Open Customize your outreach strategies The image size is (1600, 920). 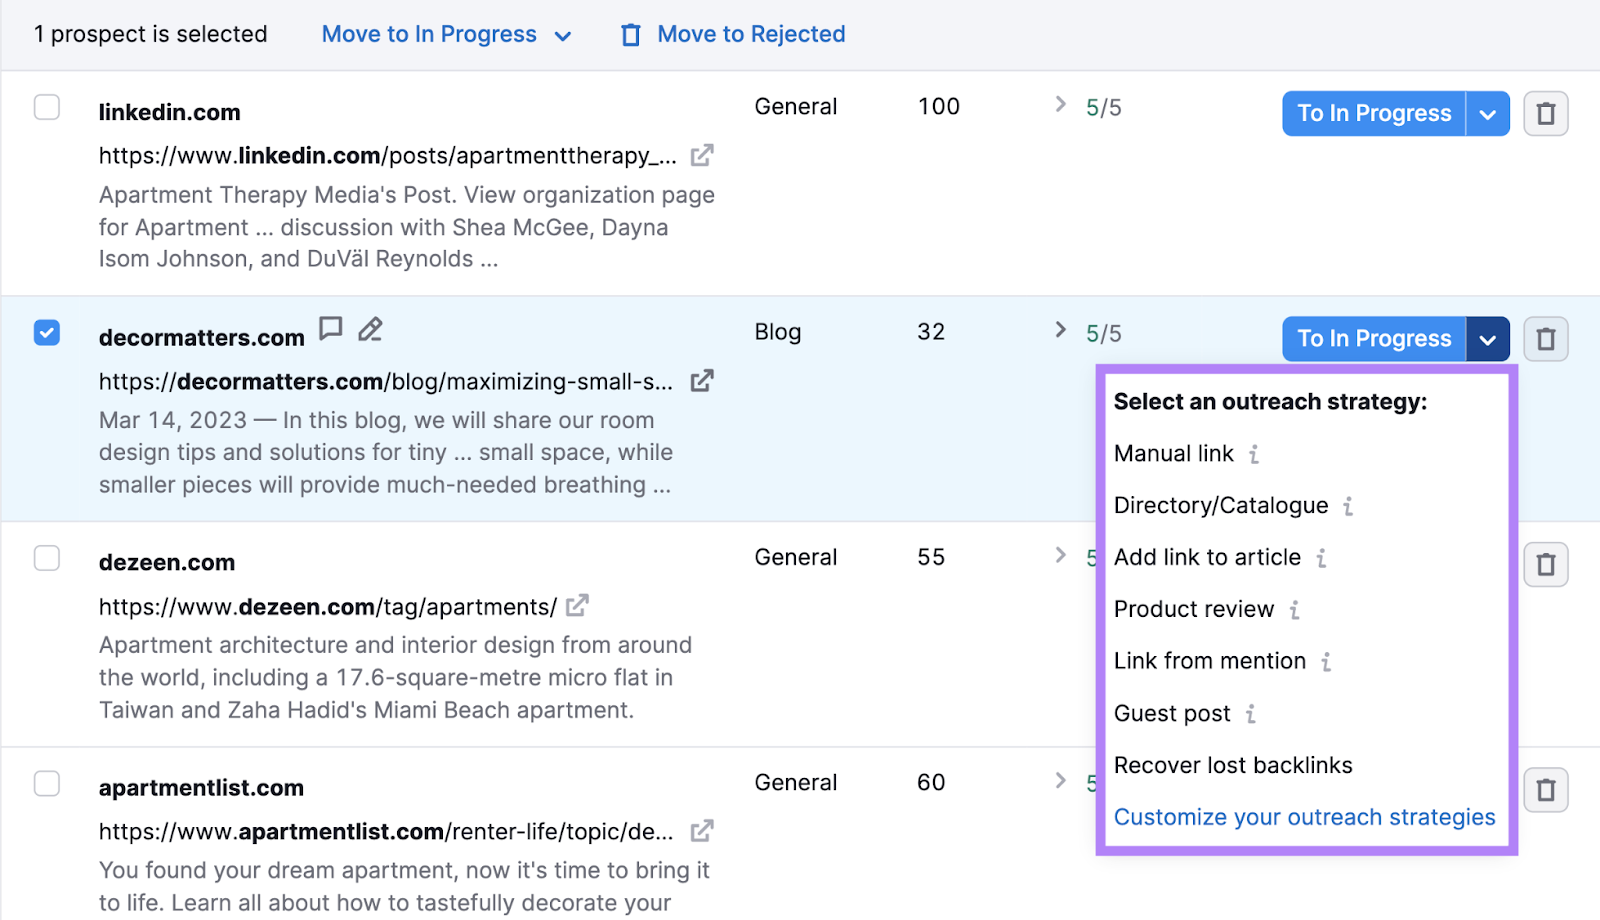pos(1304,817)
